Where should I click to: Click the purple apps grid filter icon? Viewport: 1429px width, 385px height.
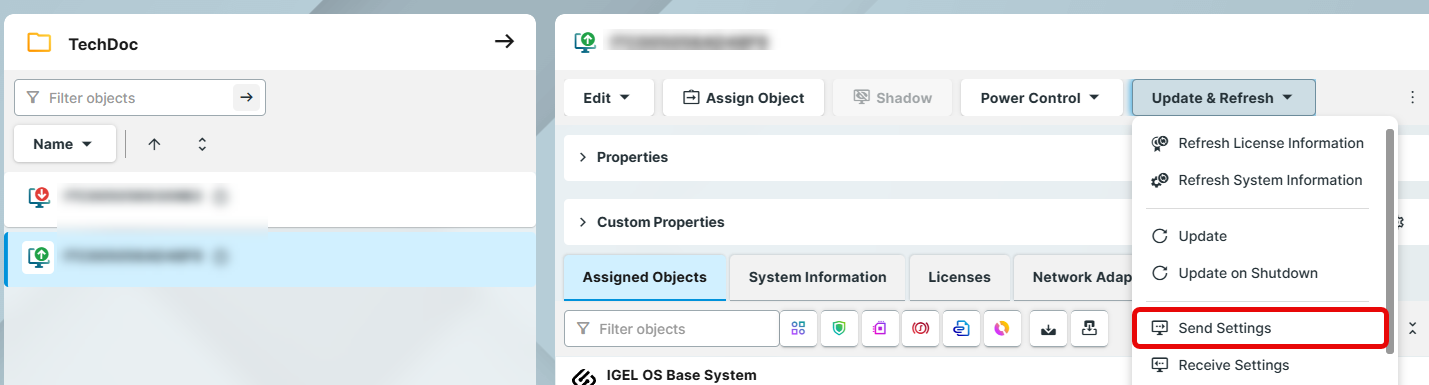pos(798,329)
